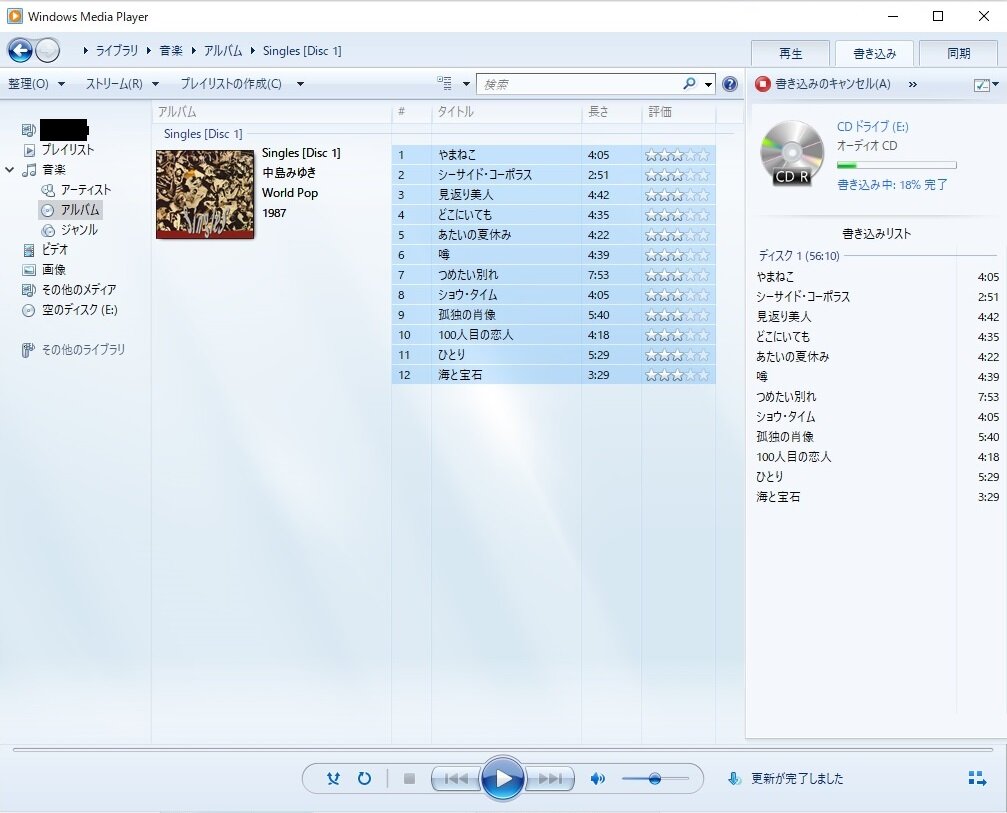The image size is (1007, 813).
Task: Expand more burn commands chevron
Action: (x=913, y=84)
